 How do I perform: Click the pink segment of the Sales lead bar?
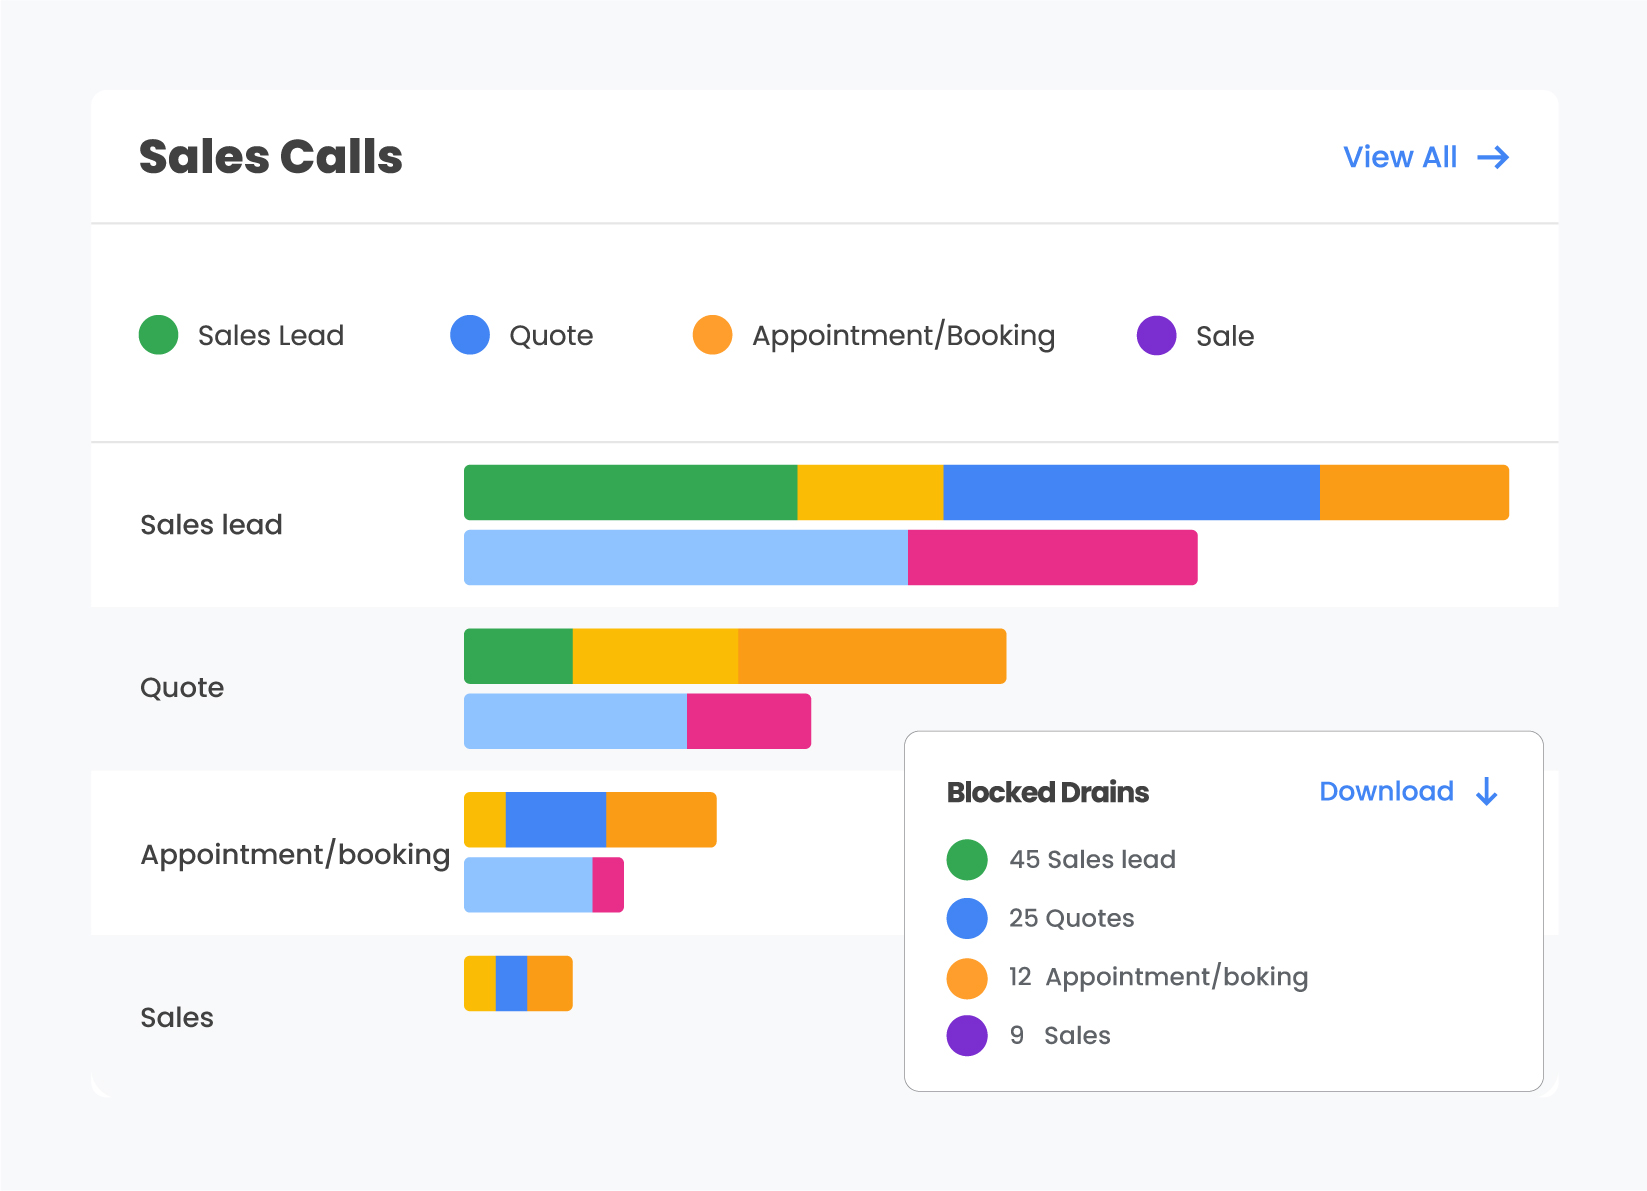pos(1050,557)
